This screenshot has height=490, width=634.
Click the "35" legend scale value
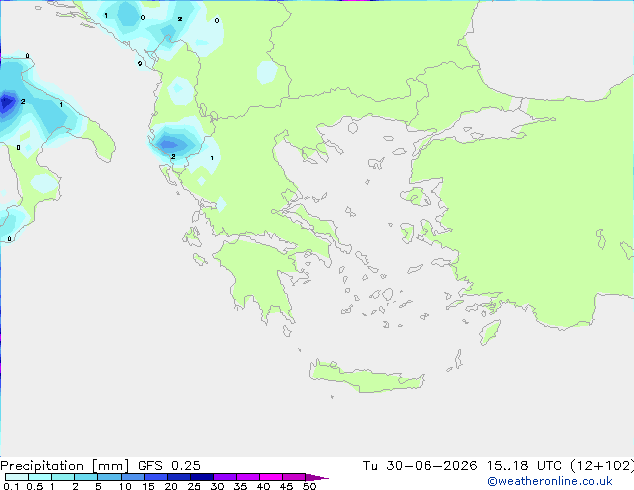tap(240, 486)
